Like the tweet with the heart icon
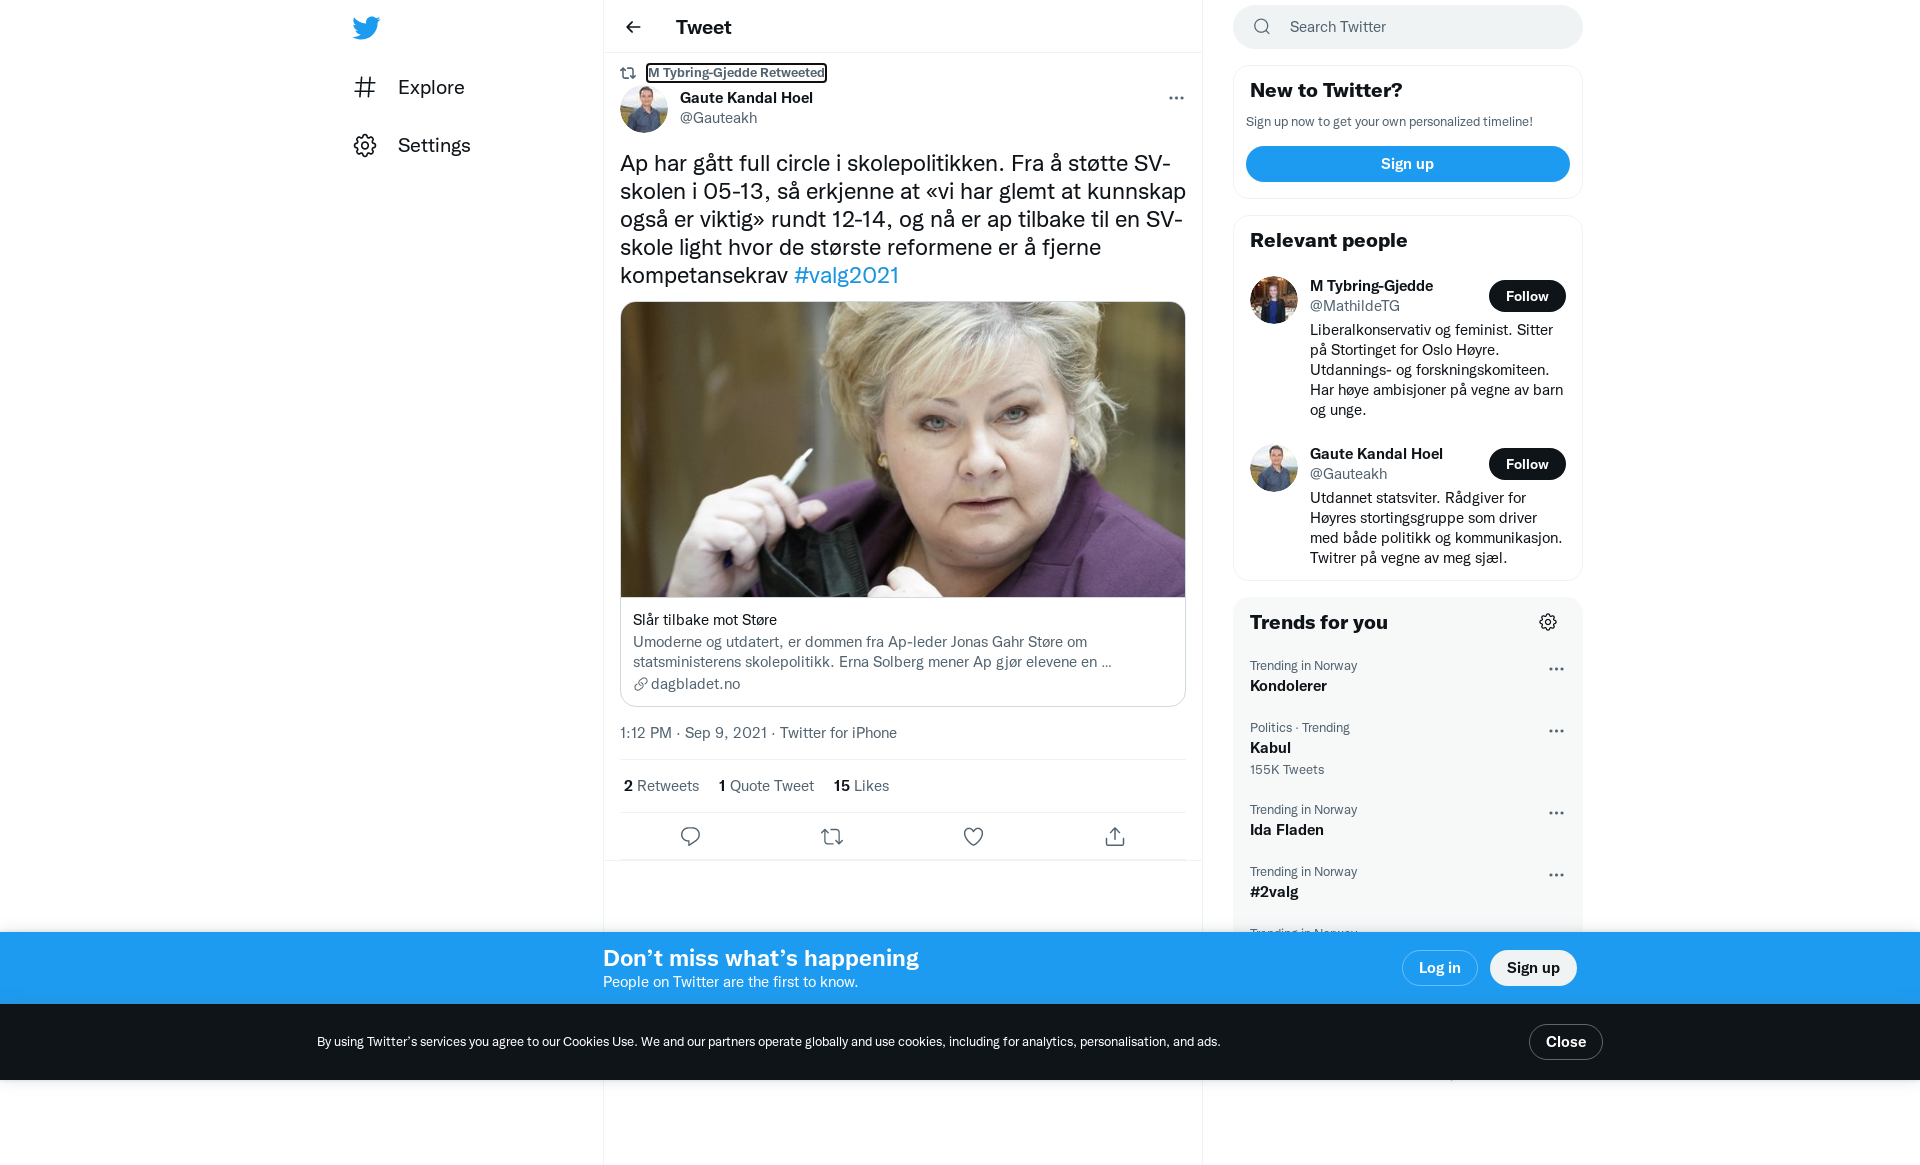This screenshot has width=1920, height=1165. tap(973, 836)
